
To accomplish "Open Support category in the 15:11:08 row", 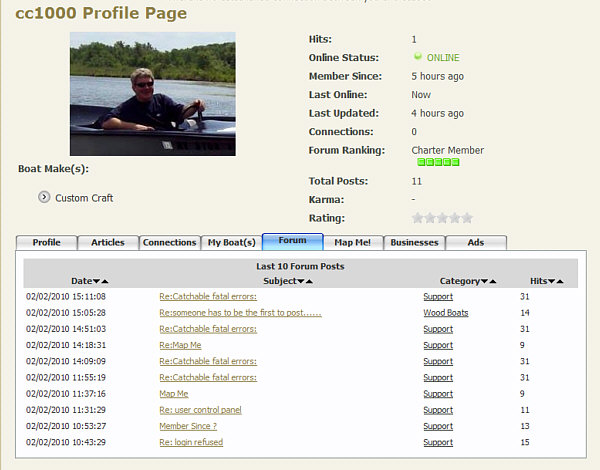I will tap(438, 297).
